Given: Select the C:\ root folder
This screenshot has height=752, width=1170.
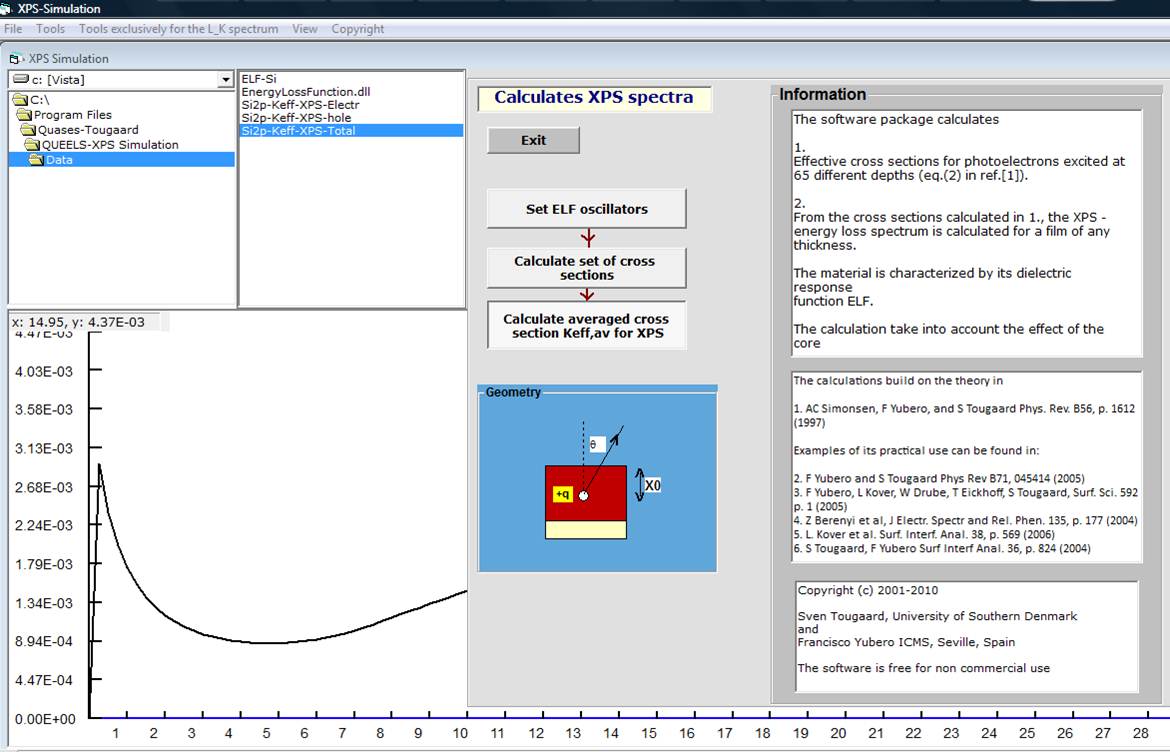Looking at the screenshot, I should point(38,100).
